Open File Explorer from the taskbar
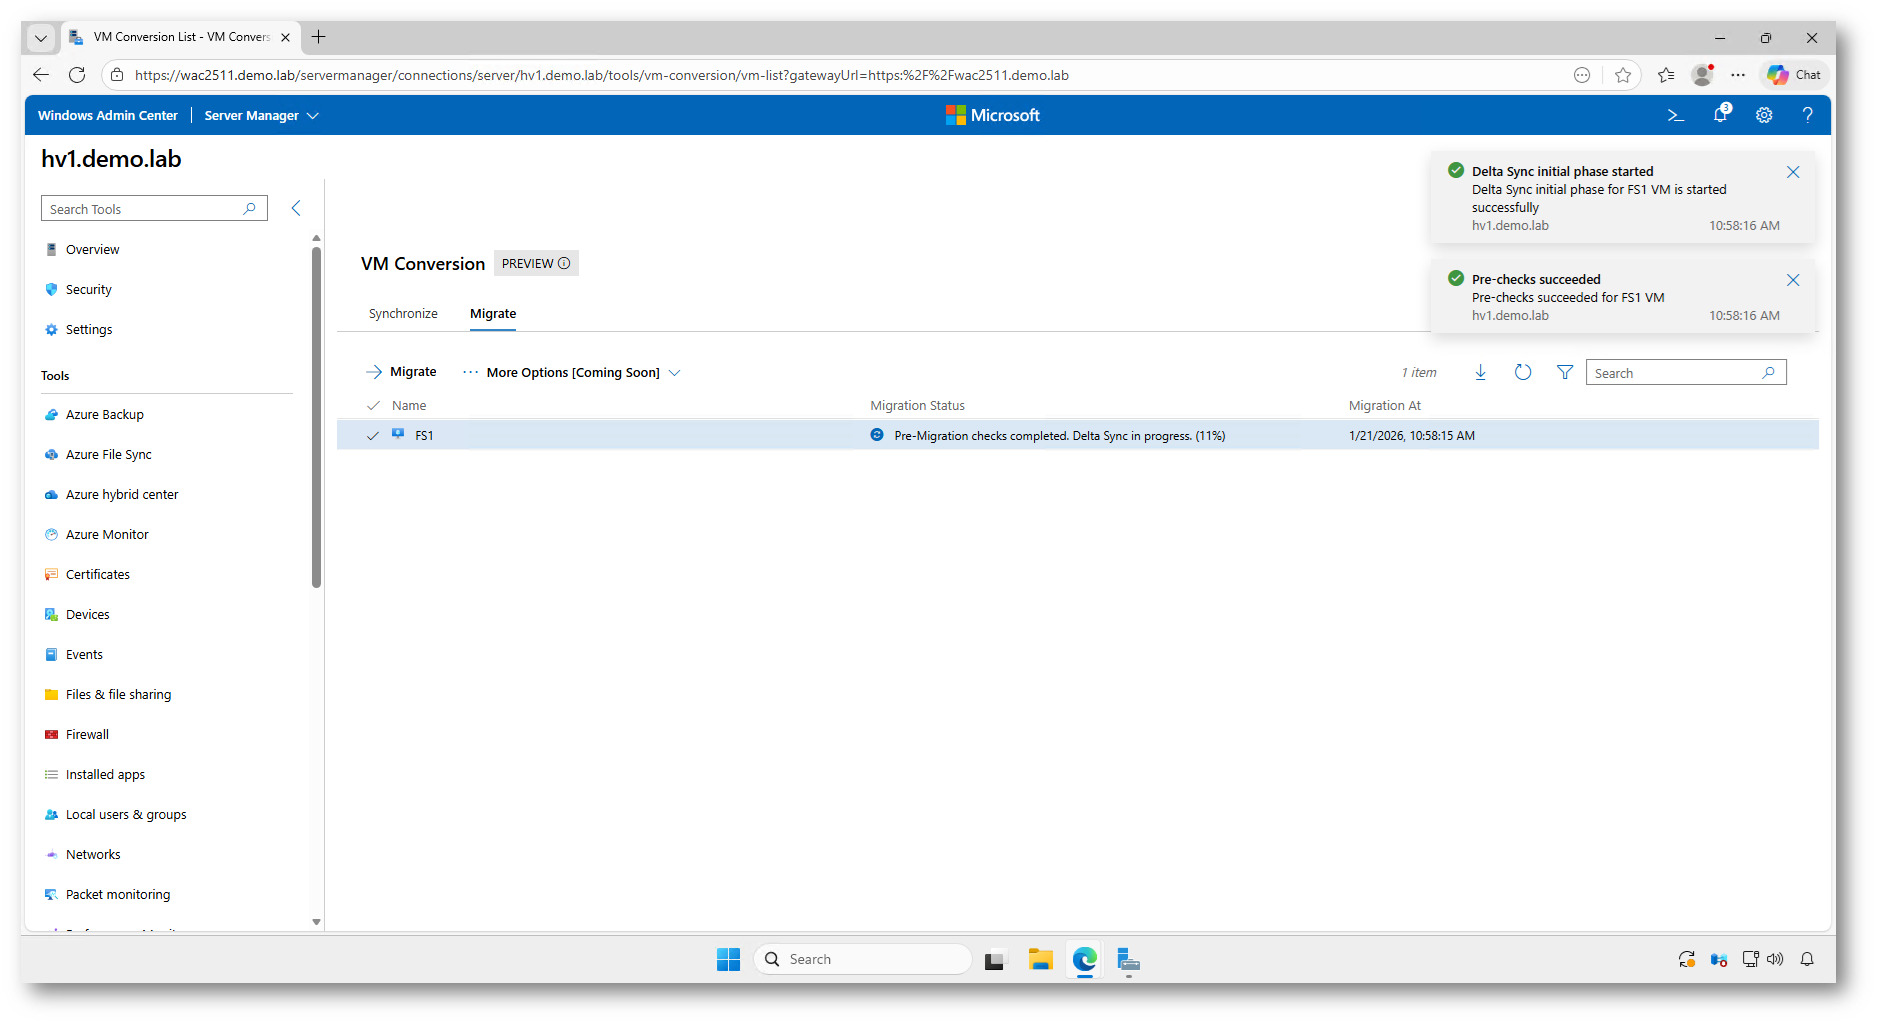Screen dimensions: 1878x1025 [x=1040, y=960]
